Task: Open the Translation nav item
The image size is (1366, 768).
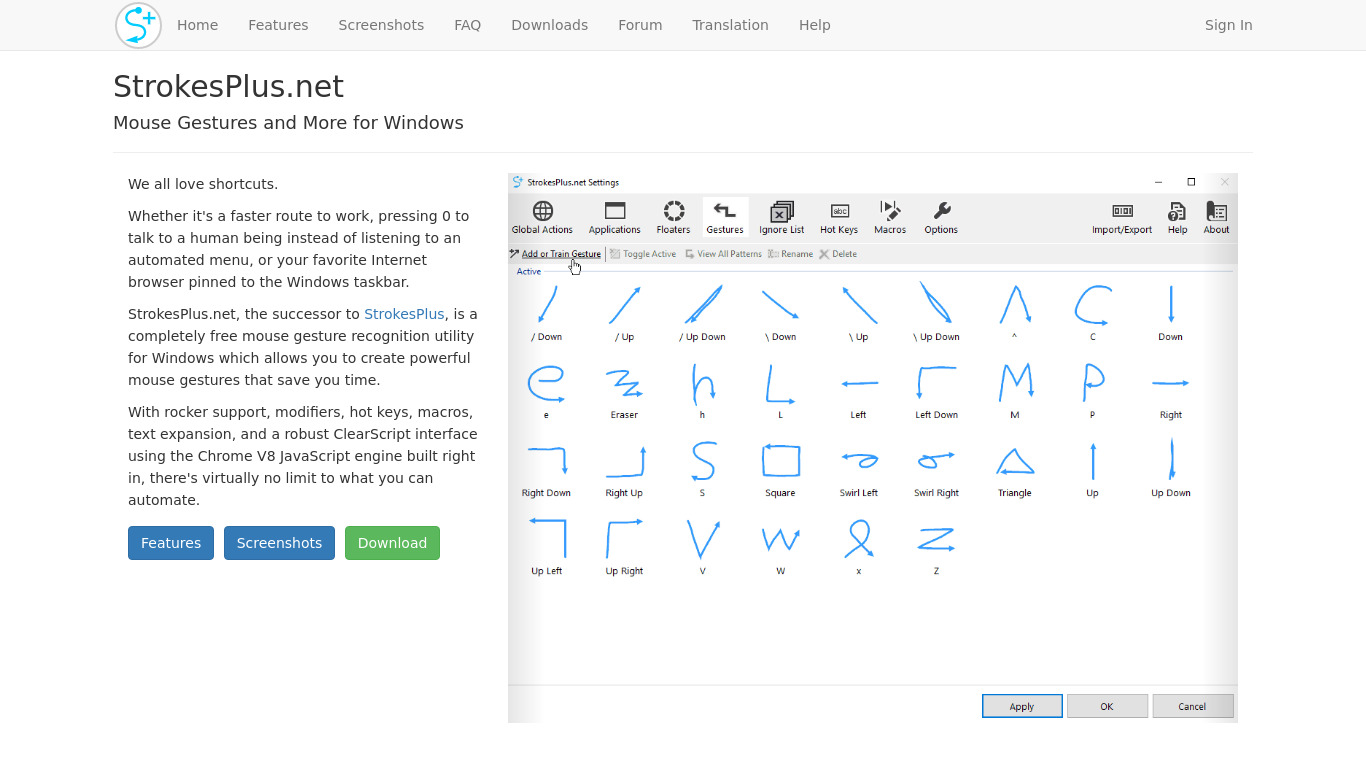Action: tap(730, 25)
